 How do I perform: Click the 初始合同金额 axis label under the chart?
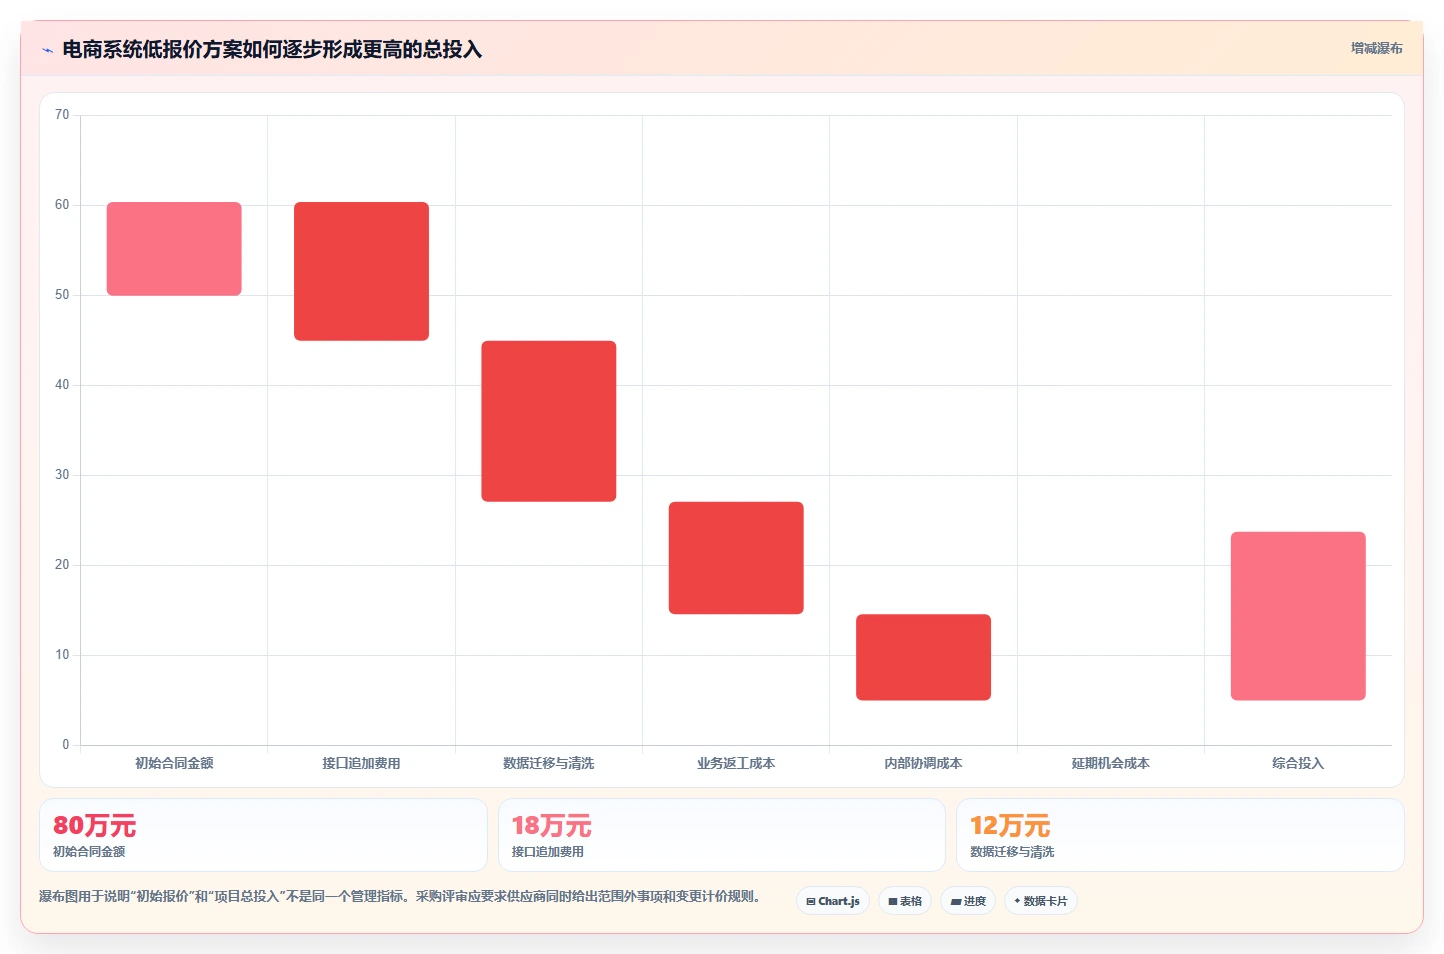(x=174, y=763)
